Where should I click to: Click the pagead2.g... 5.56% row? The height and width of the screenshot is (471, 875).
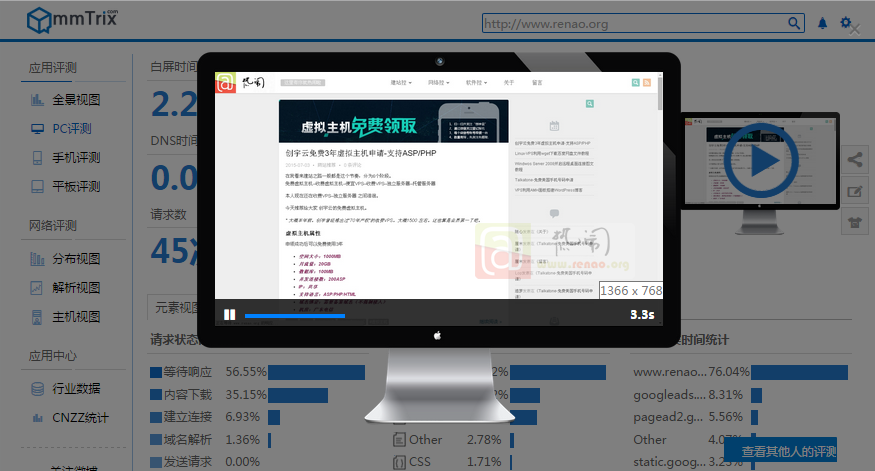click(695, 417)
